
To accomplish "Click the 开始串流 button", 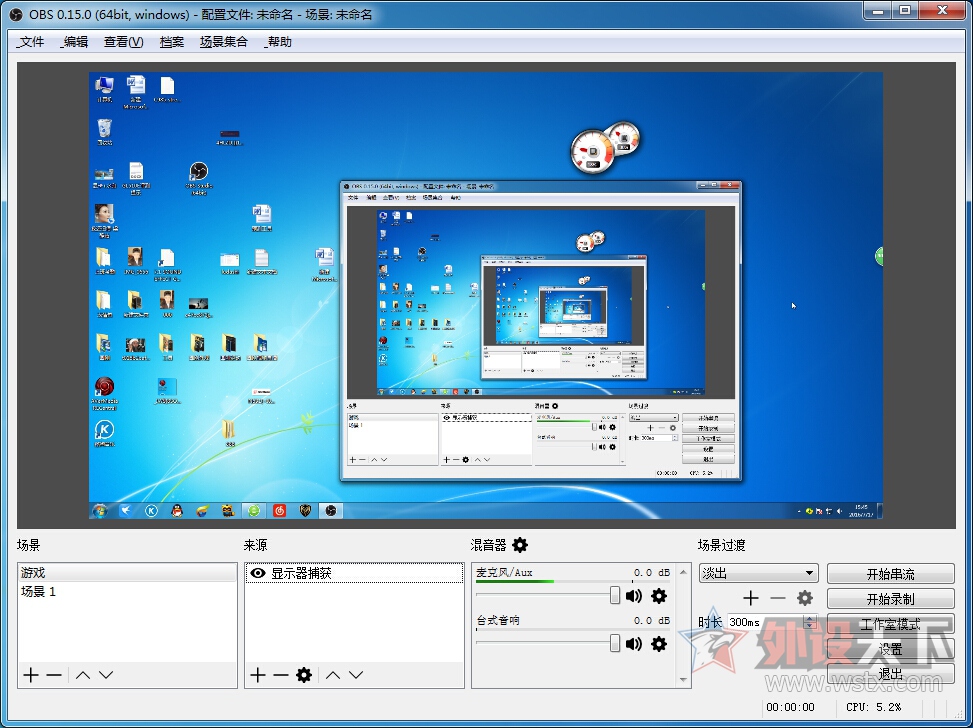I will click(890, 573).
